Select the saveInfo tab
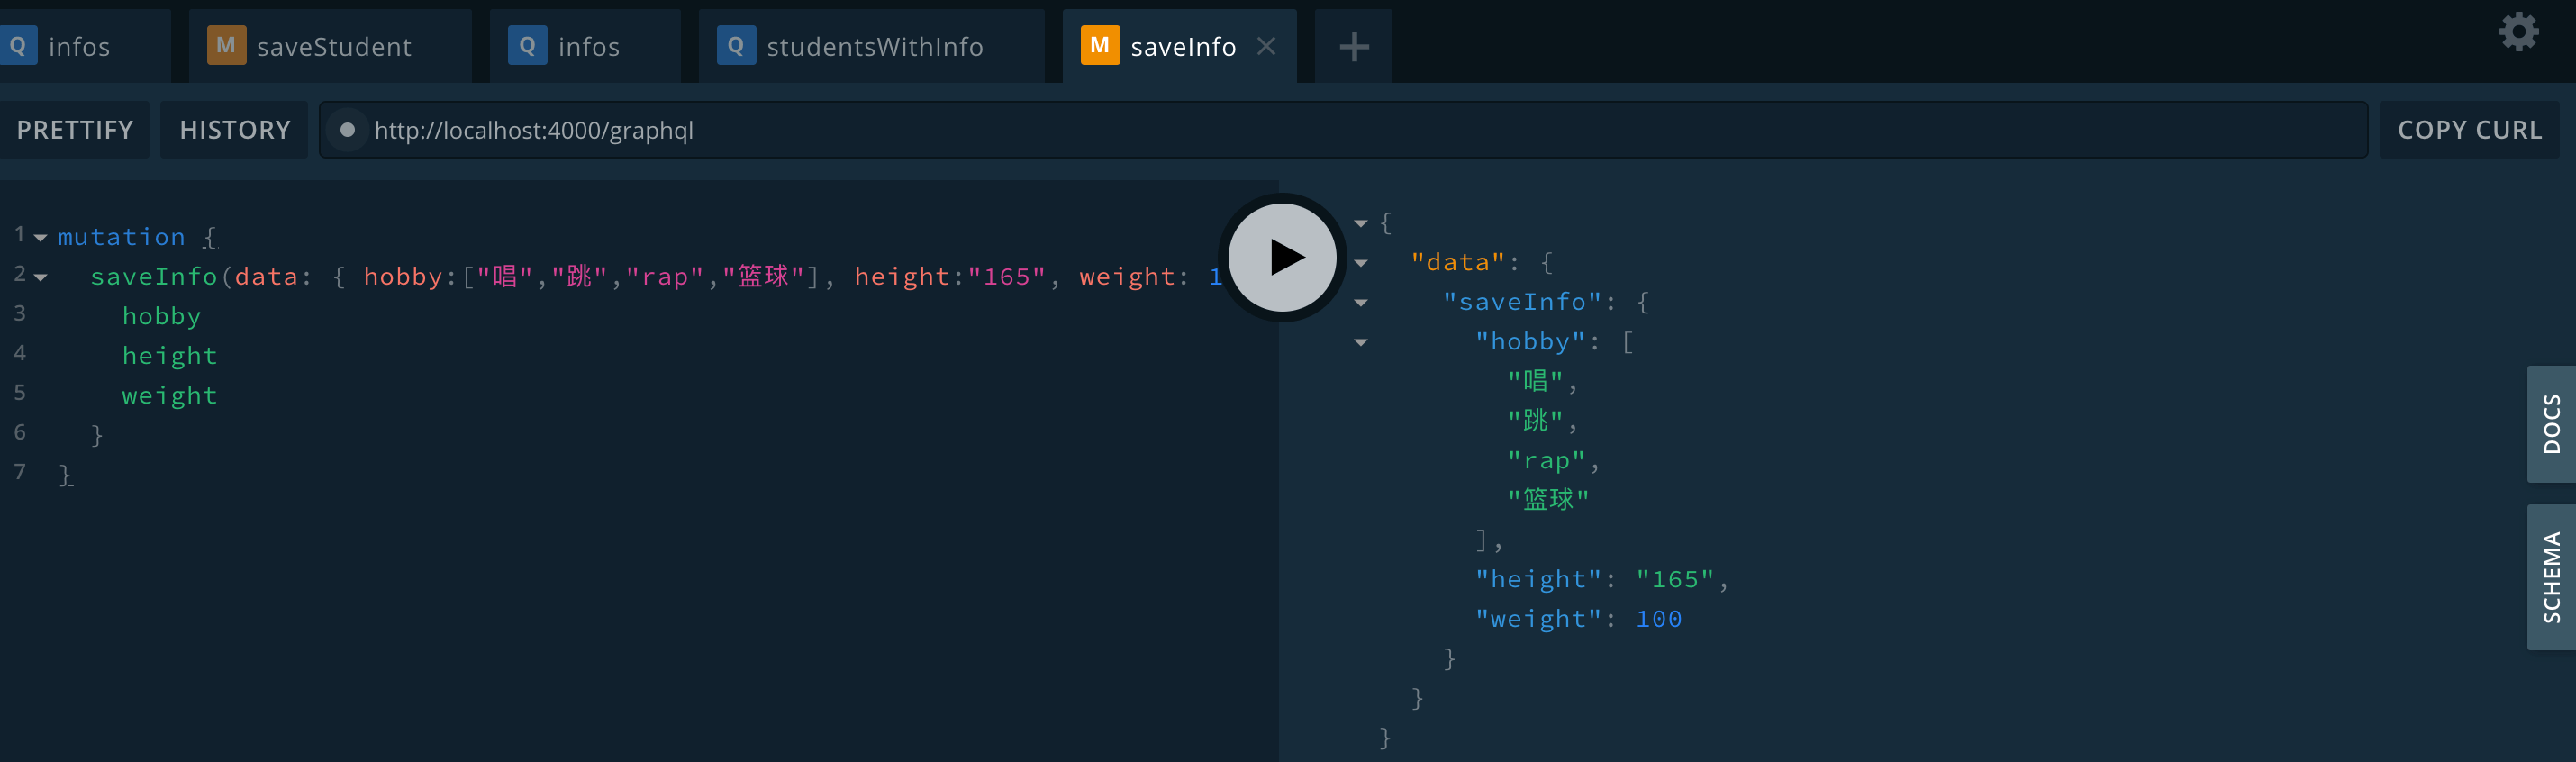2576x762 pixels. (x=1180, y=46)
